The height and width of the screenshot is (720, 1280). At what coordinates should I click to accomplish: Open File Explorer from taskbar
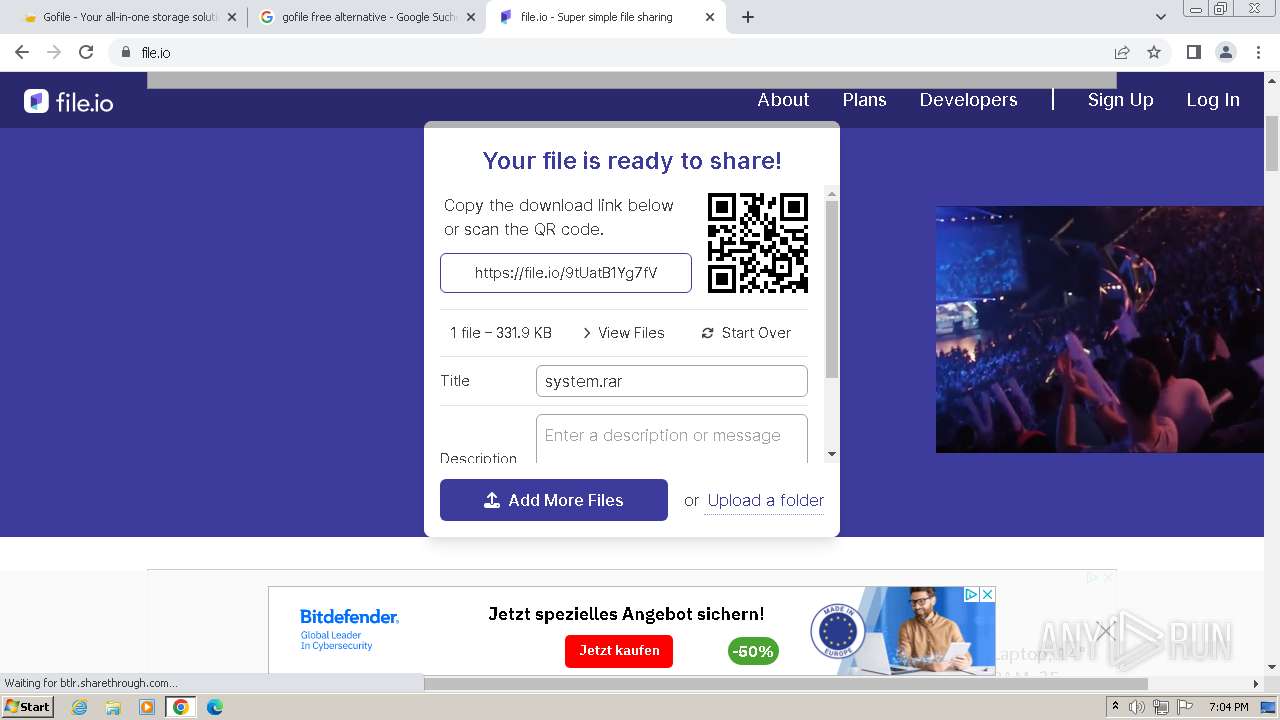coord(113,707)
